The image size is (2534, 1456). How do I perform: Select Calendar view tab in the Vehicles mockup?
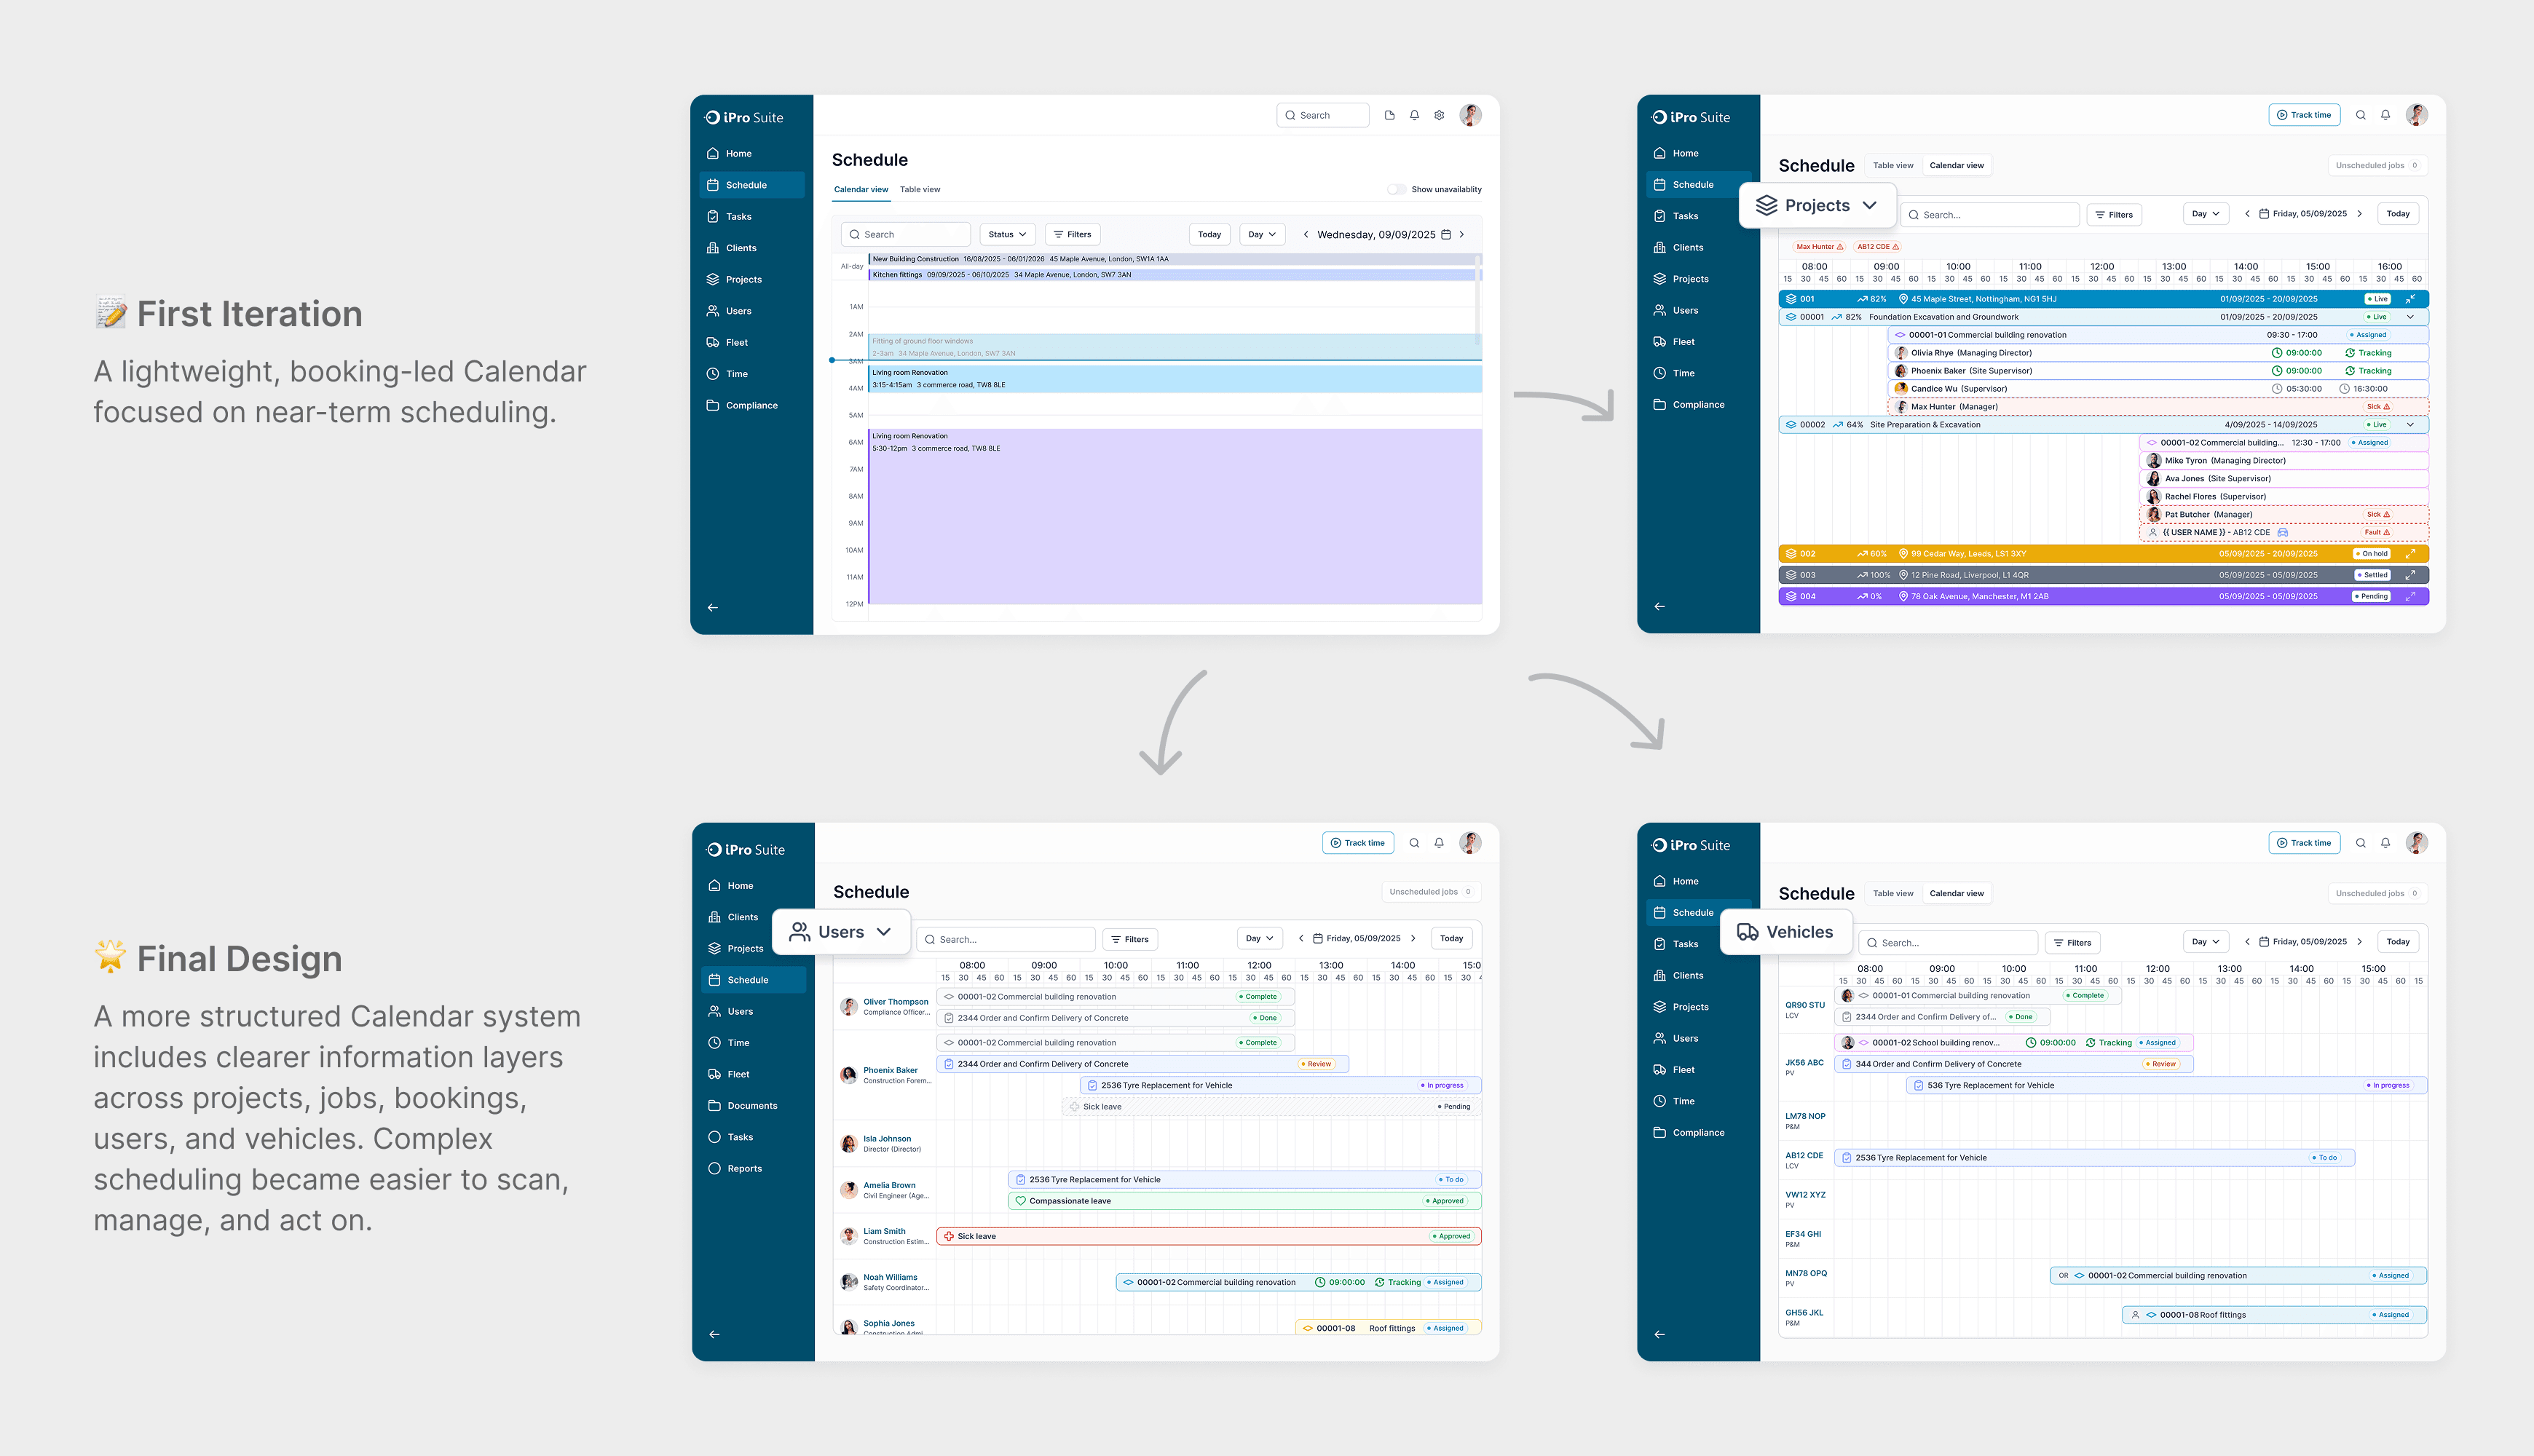point(1956,894)
